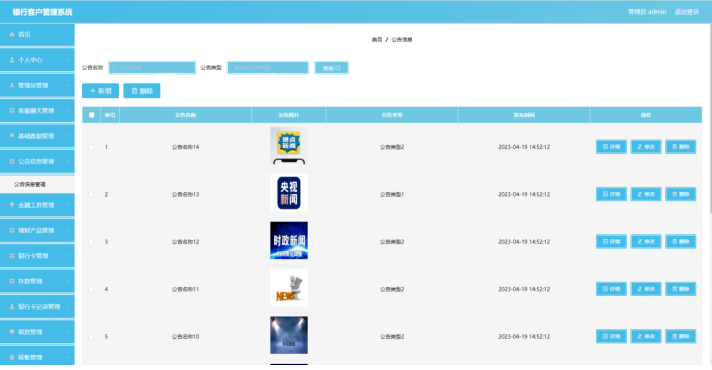
Task: Click 修改 for row 公告名称11
Action: coord(646,289)
